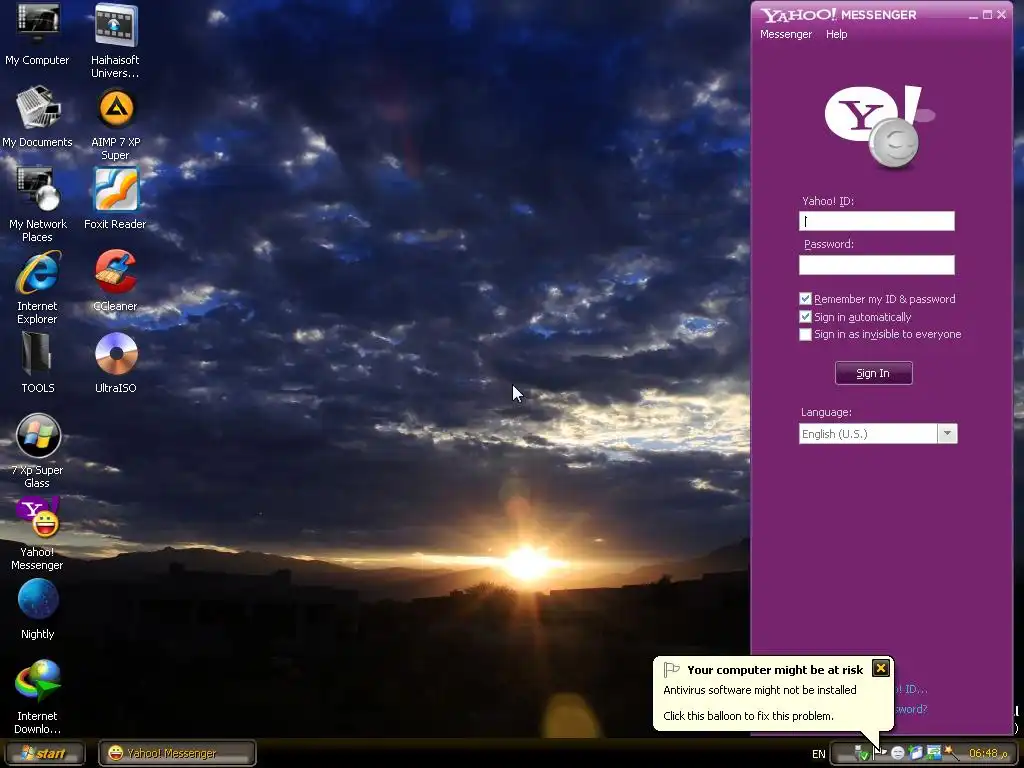
Task: Maximize the Yahoo! Messenger window
Action: coord(987,14)
